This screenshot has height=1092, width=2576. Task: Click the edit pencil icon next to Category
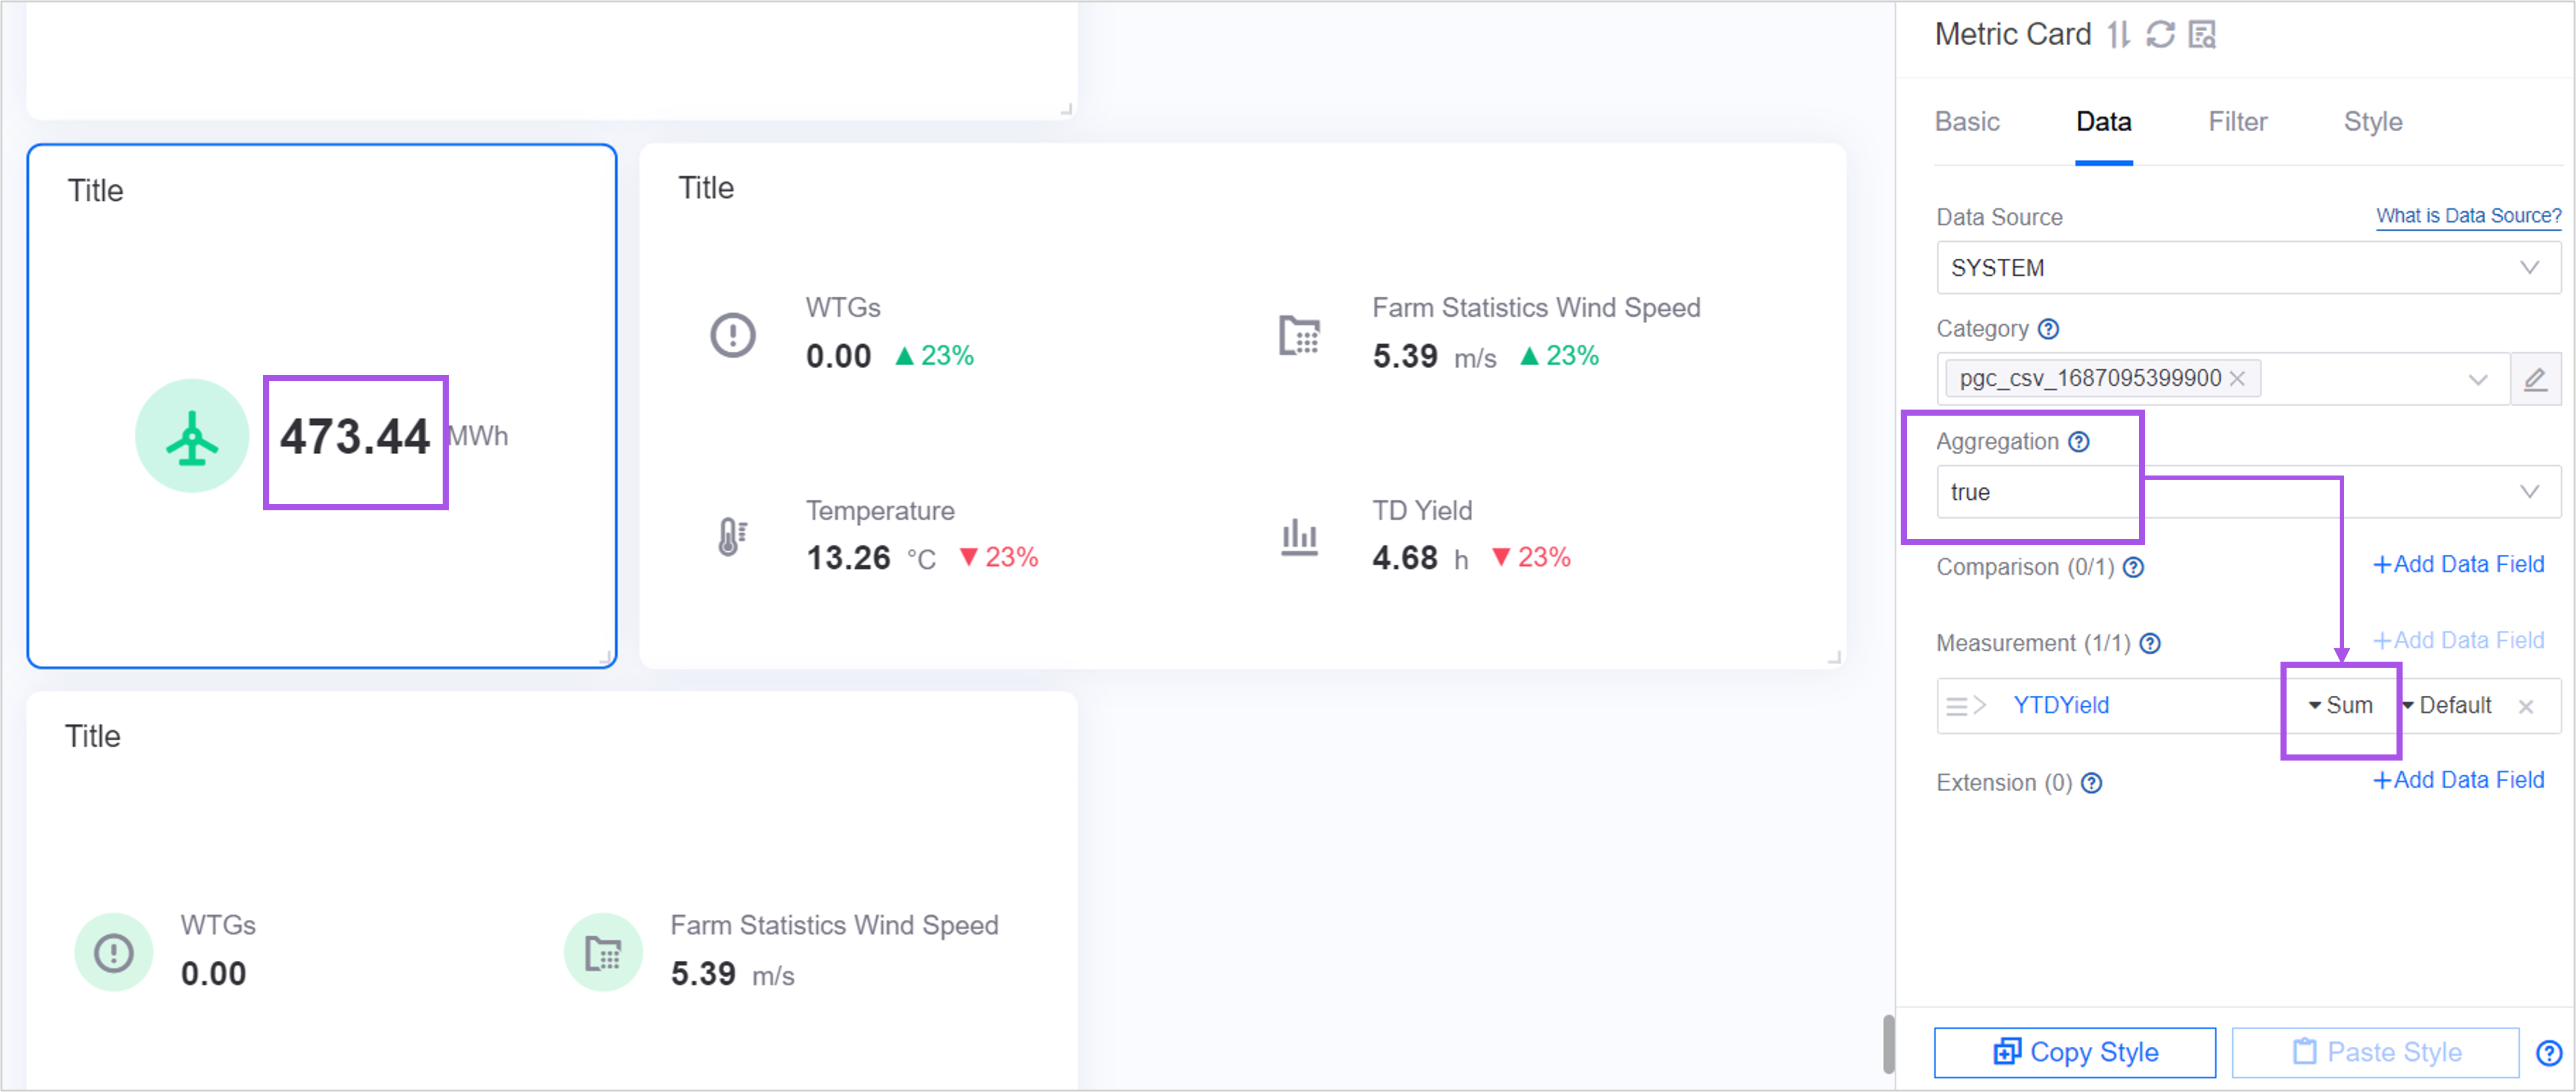click(x=2535, y=379)
